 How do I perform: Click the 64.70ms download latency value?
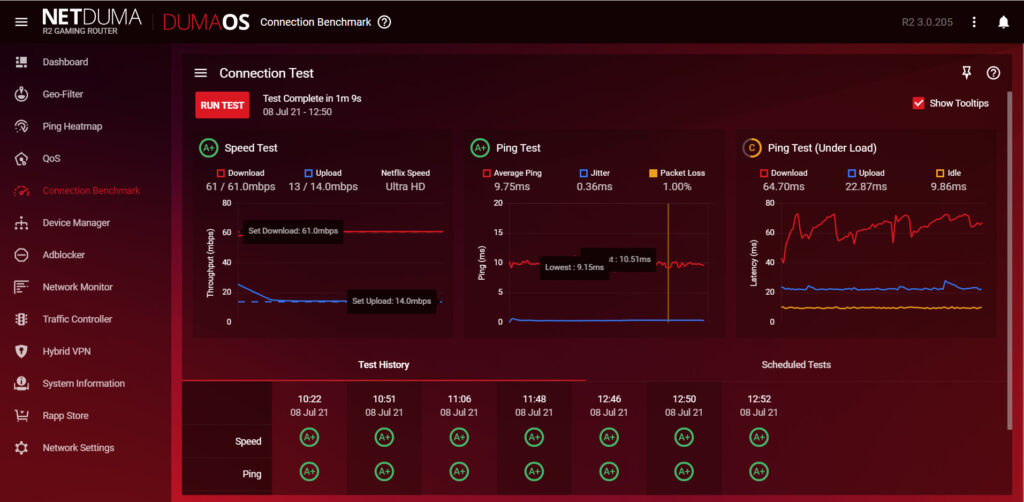784,187
